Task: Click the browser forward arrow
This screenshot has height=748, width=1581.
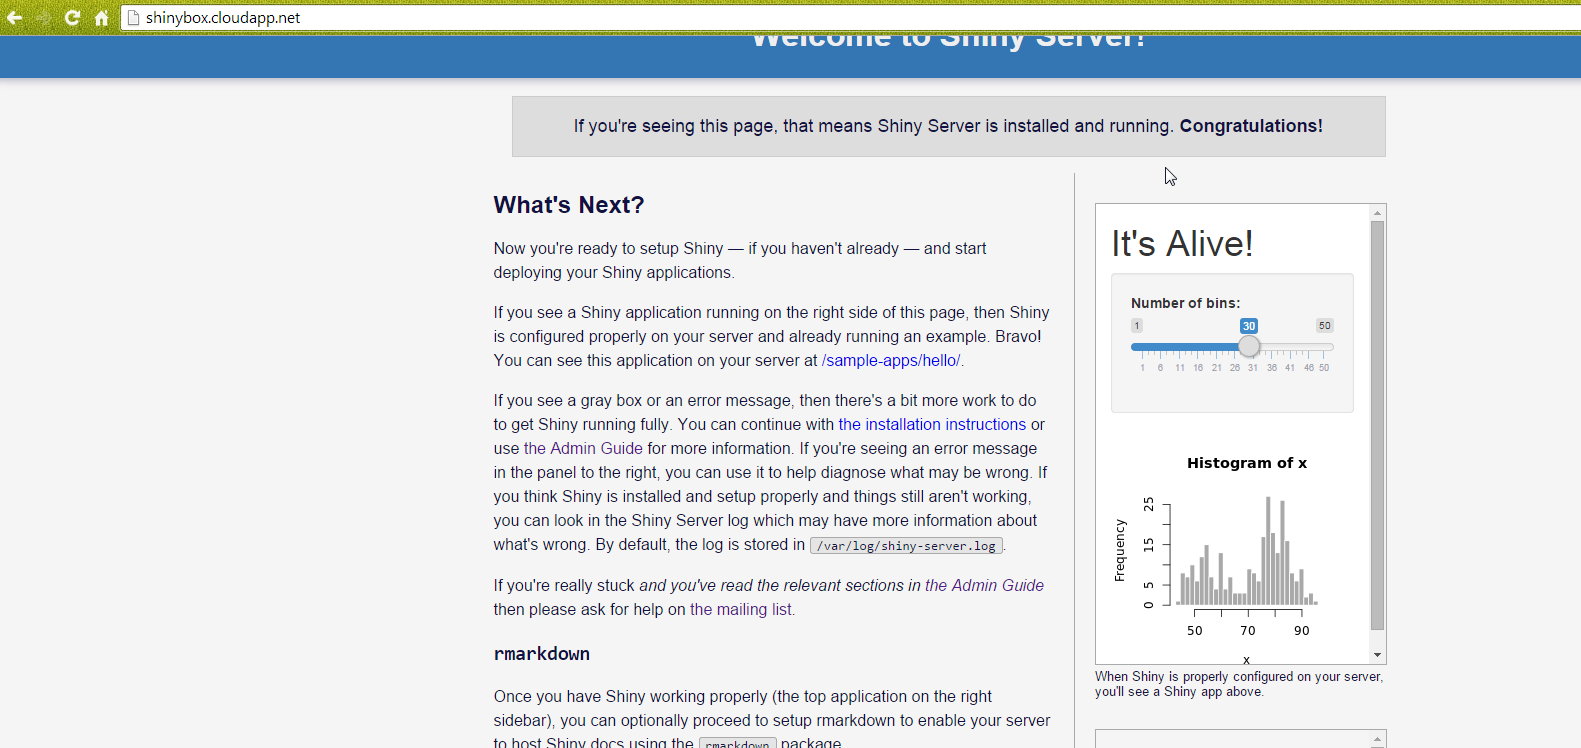Action: [x=43, y=17]
